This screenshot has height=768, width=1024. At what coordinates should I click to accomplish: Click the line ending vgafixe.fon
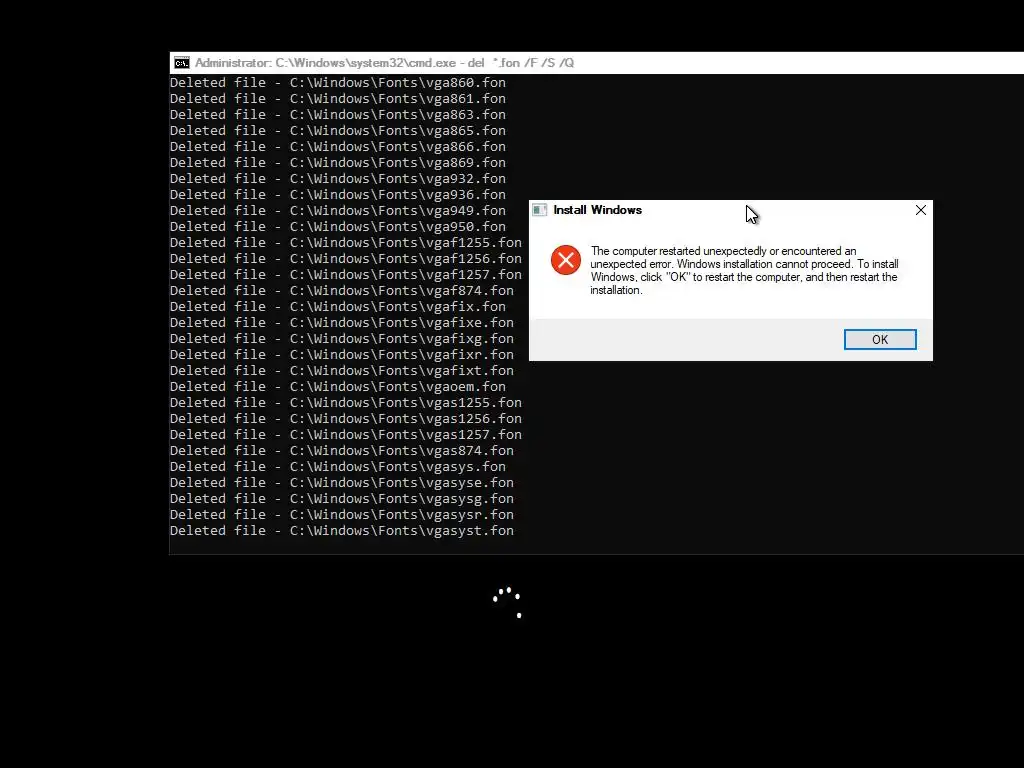point(342,323)
